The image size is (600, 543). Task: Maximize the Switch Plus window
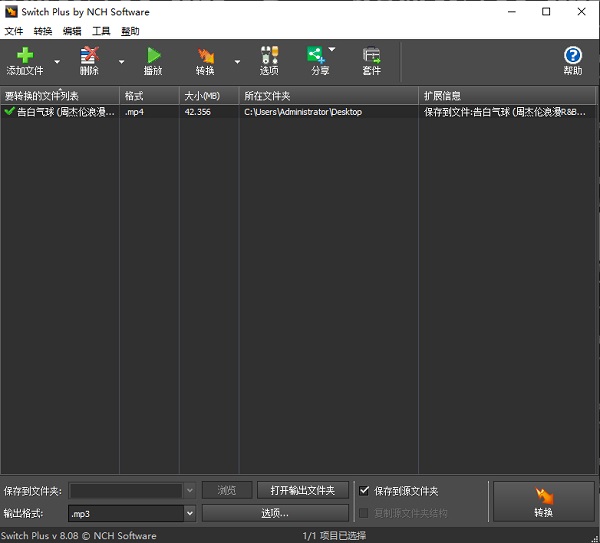(x=546, y=12)
